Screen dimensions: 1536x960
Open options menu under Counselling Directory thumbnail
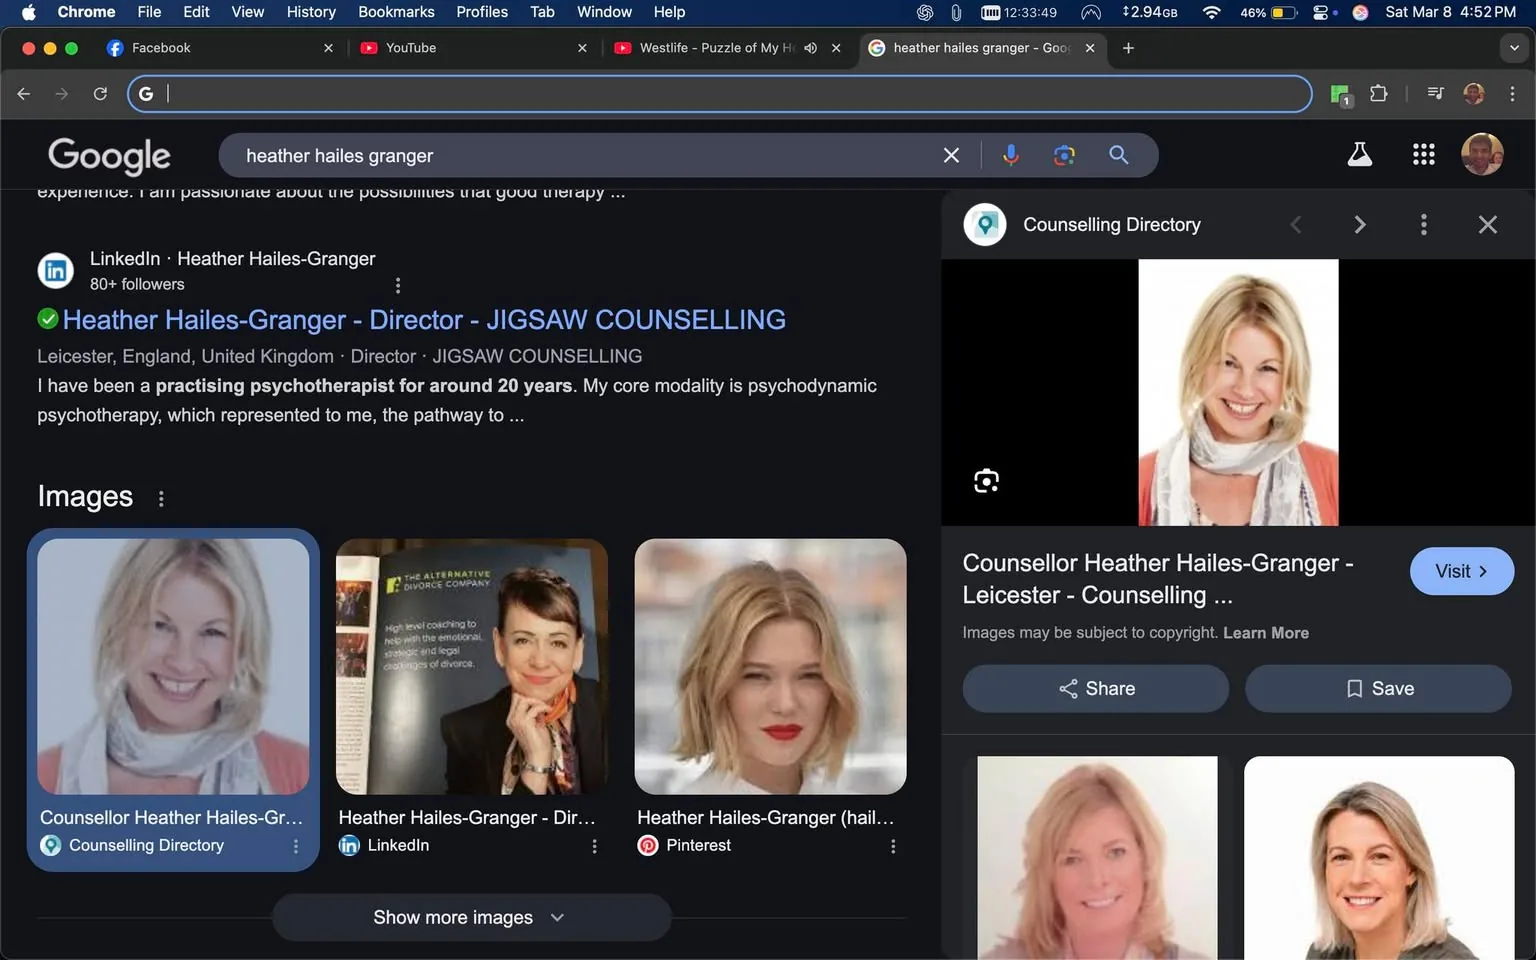(x=294, y=845)
